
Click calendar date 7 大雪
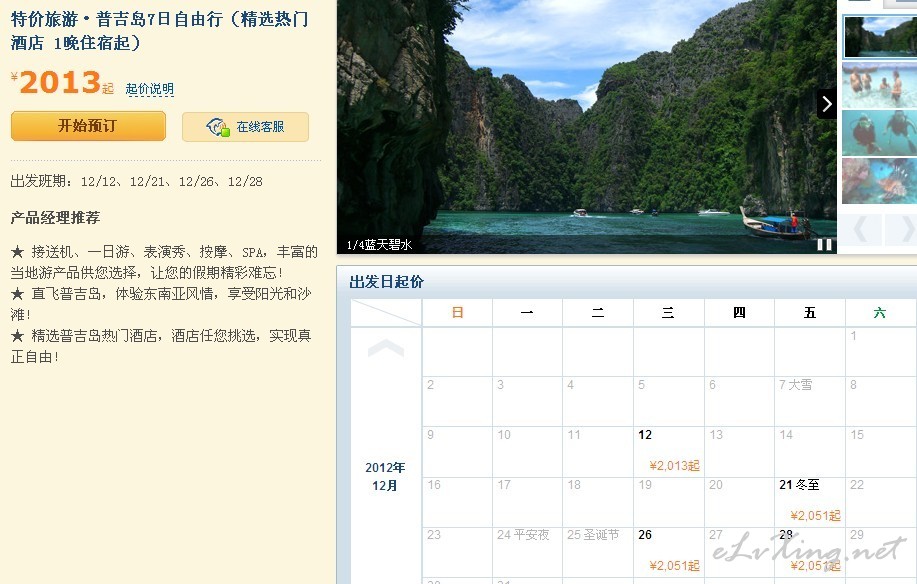point(795,385)
